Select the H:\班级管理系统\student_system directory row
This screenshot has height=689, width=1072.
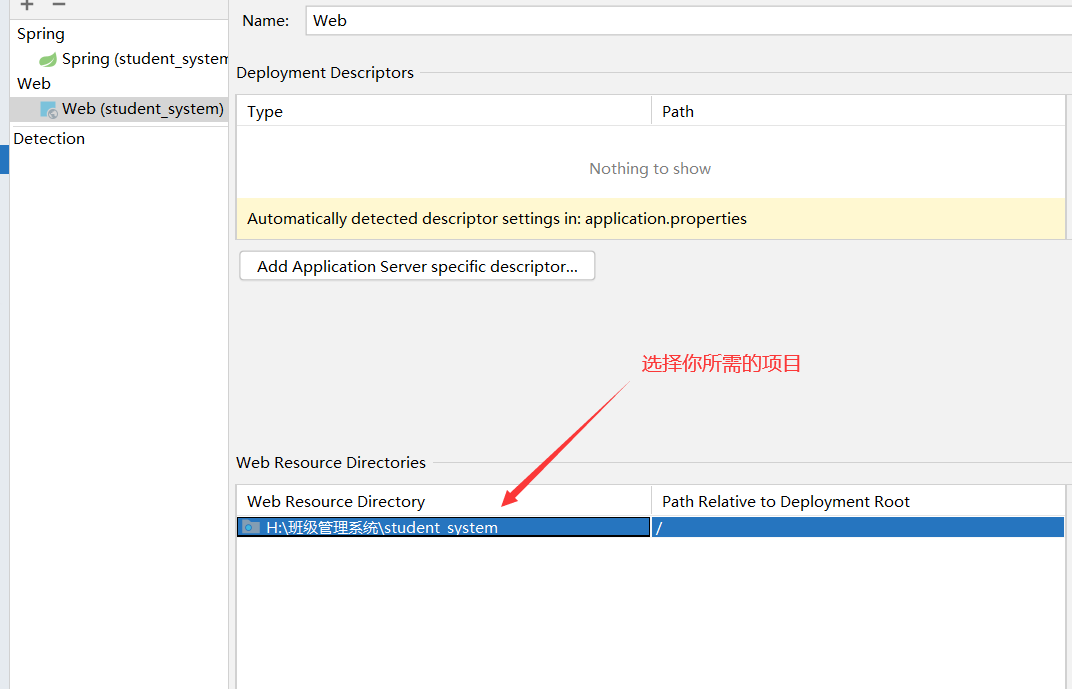[443, 527]
